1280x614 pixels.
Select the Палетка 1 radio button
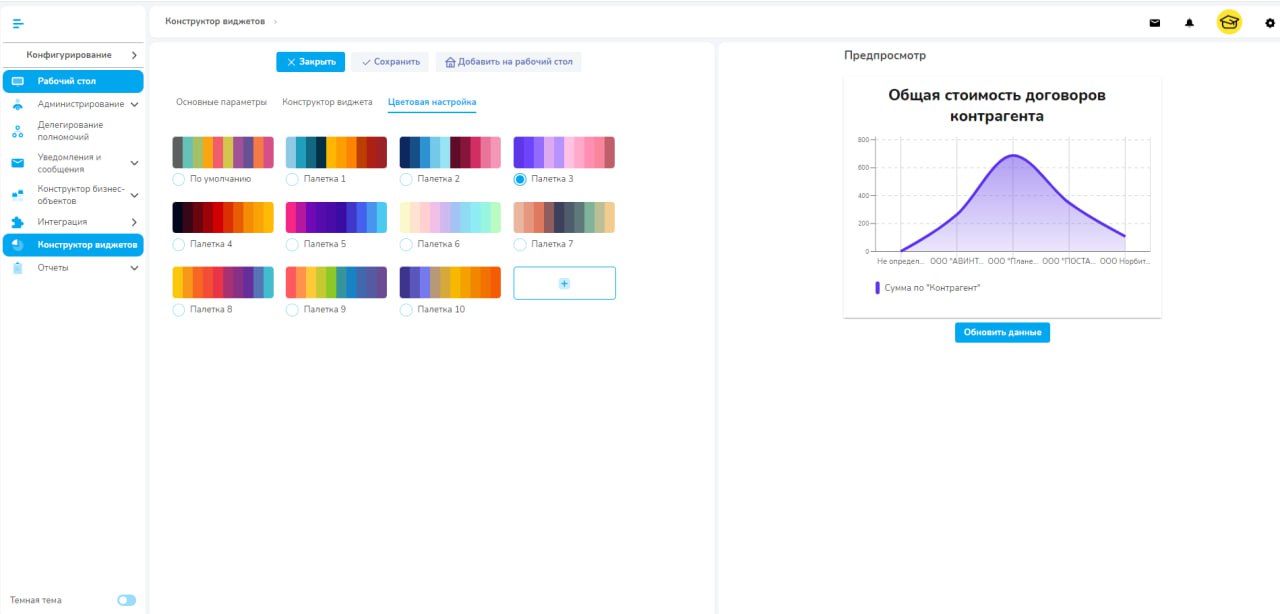point(293,179)
